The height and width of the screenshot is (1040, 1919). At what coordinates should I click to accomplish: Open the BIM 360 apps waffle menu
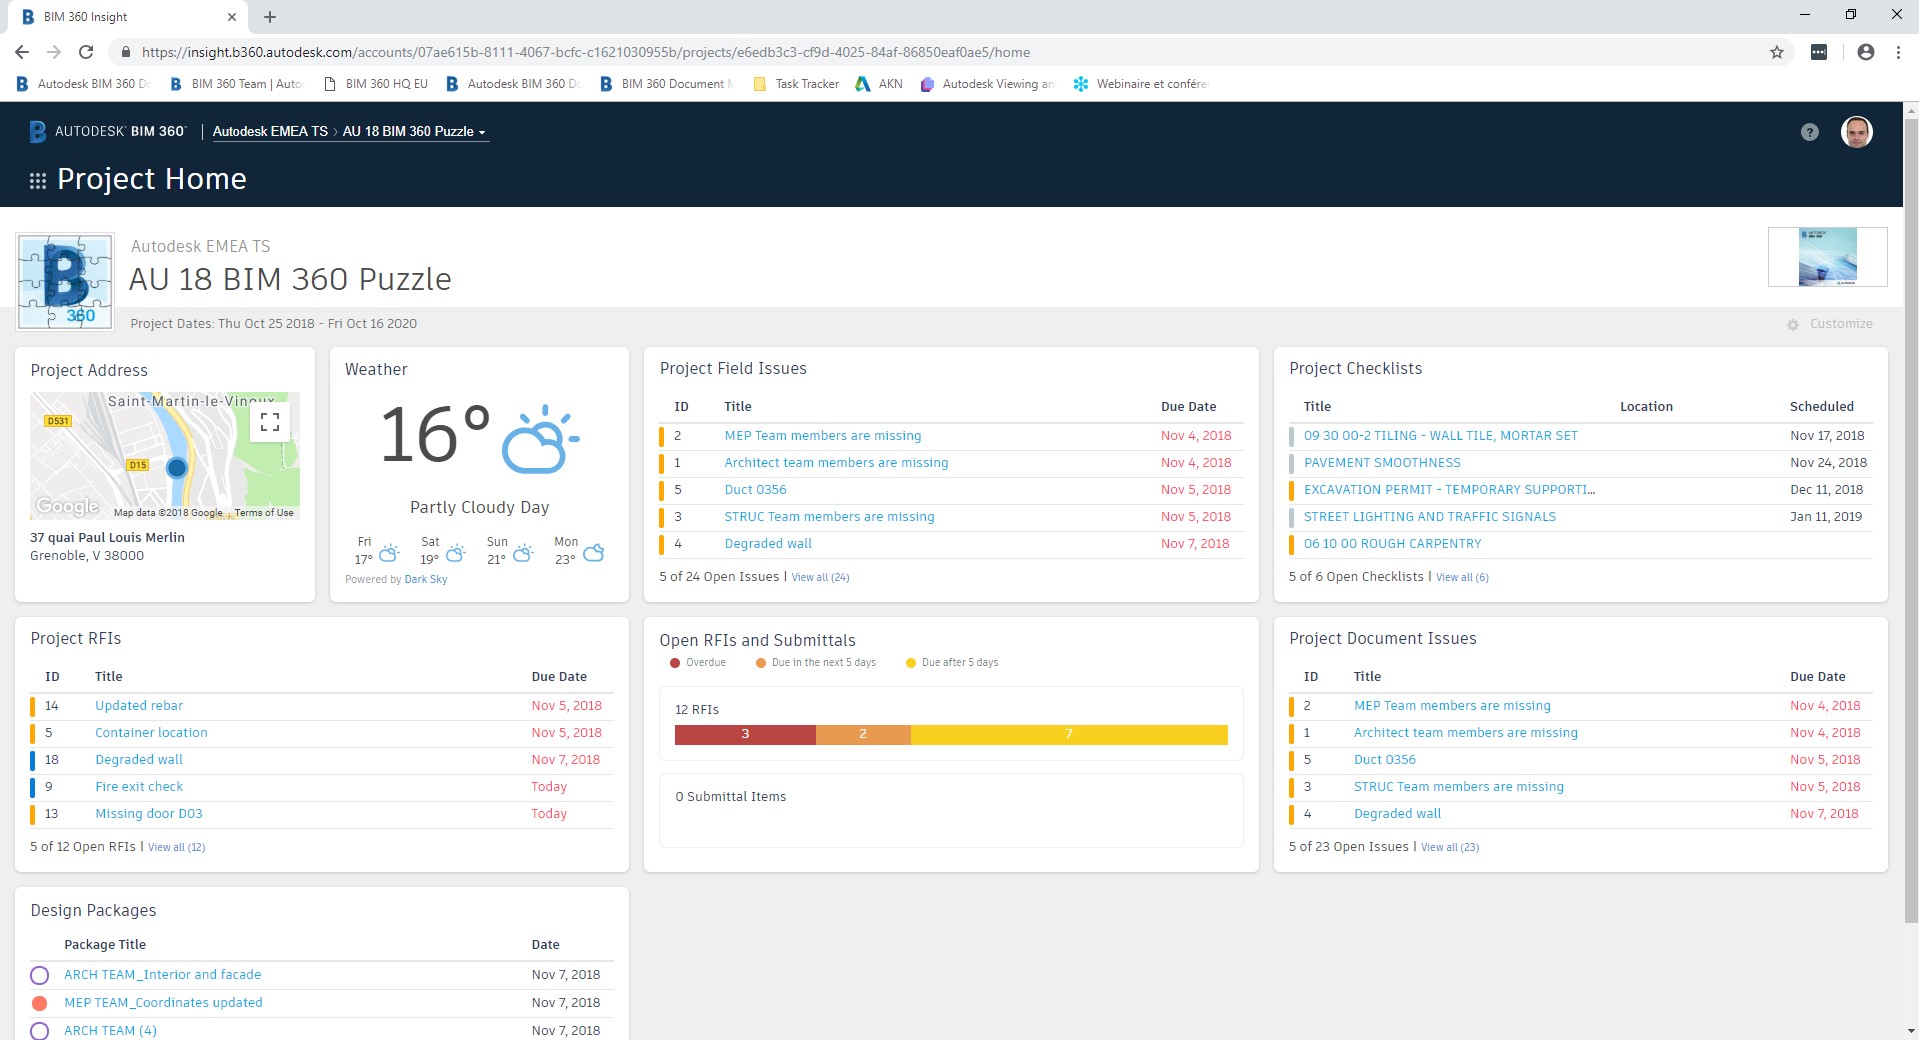click(37, 180)
